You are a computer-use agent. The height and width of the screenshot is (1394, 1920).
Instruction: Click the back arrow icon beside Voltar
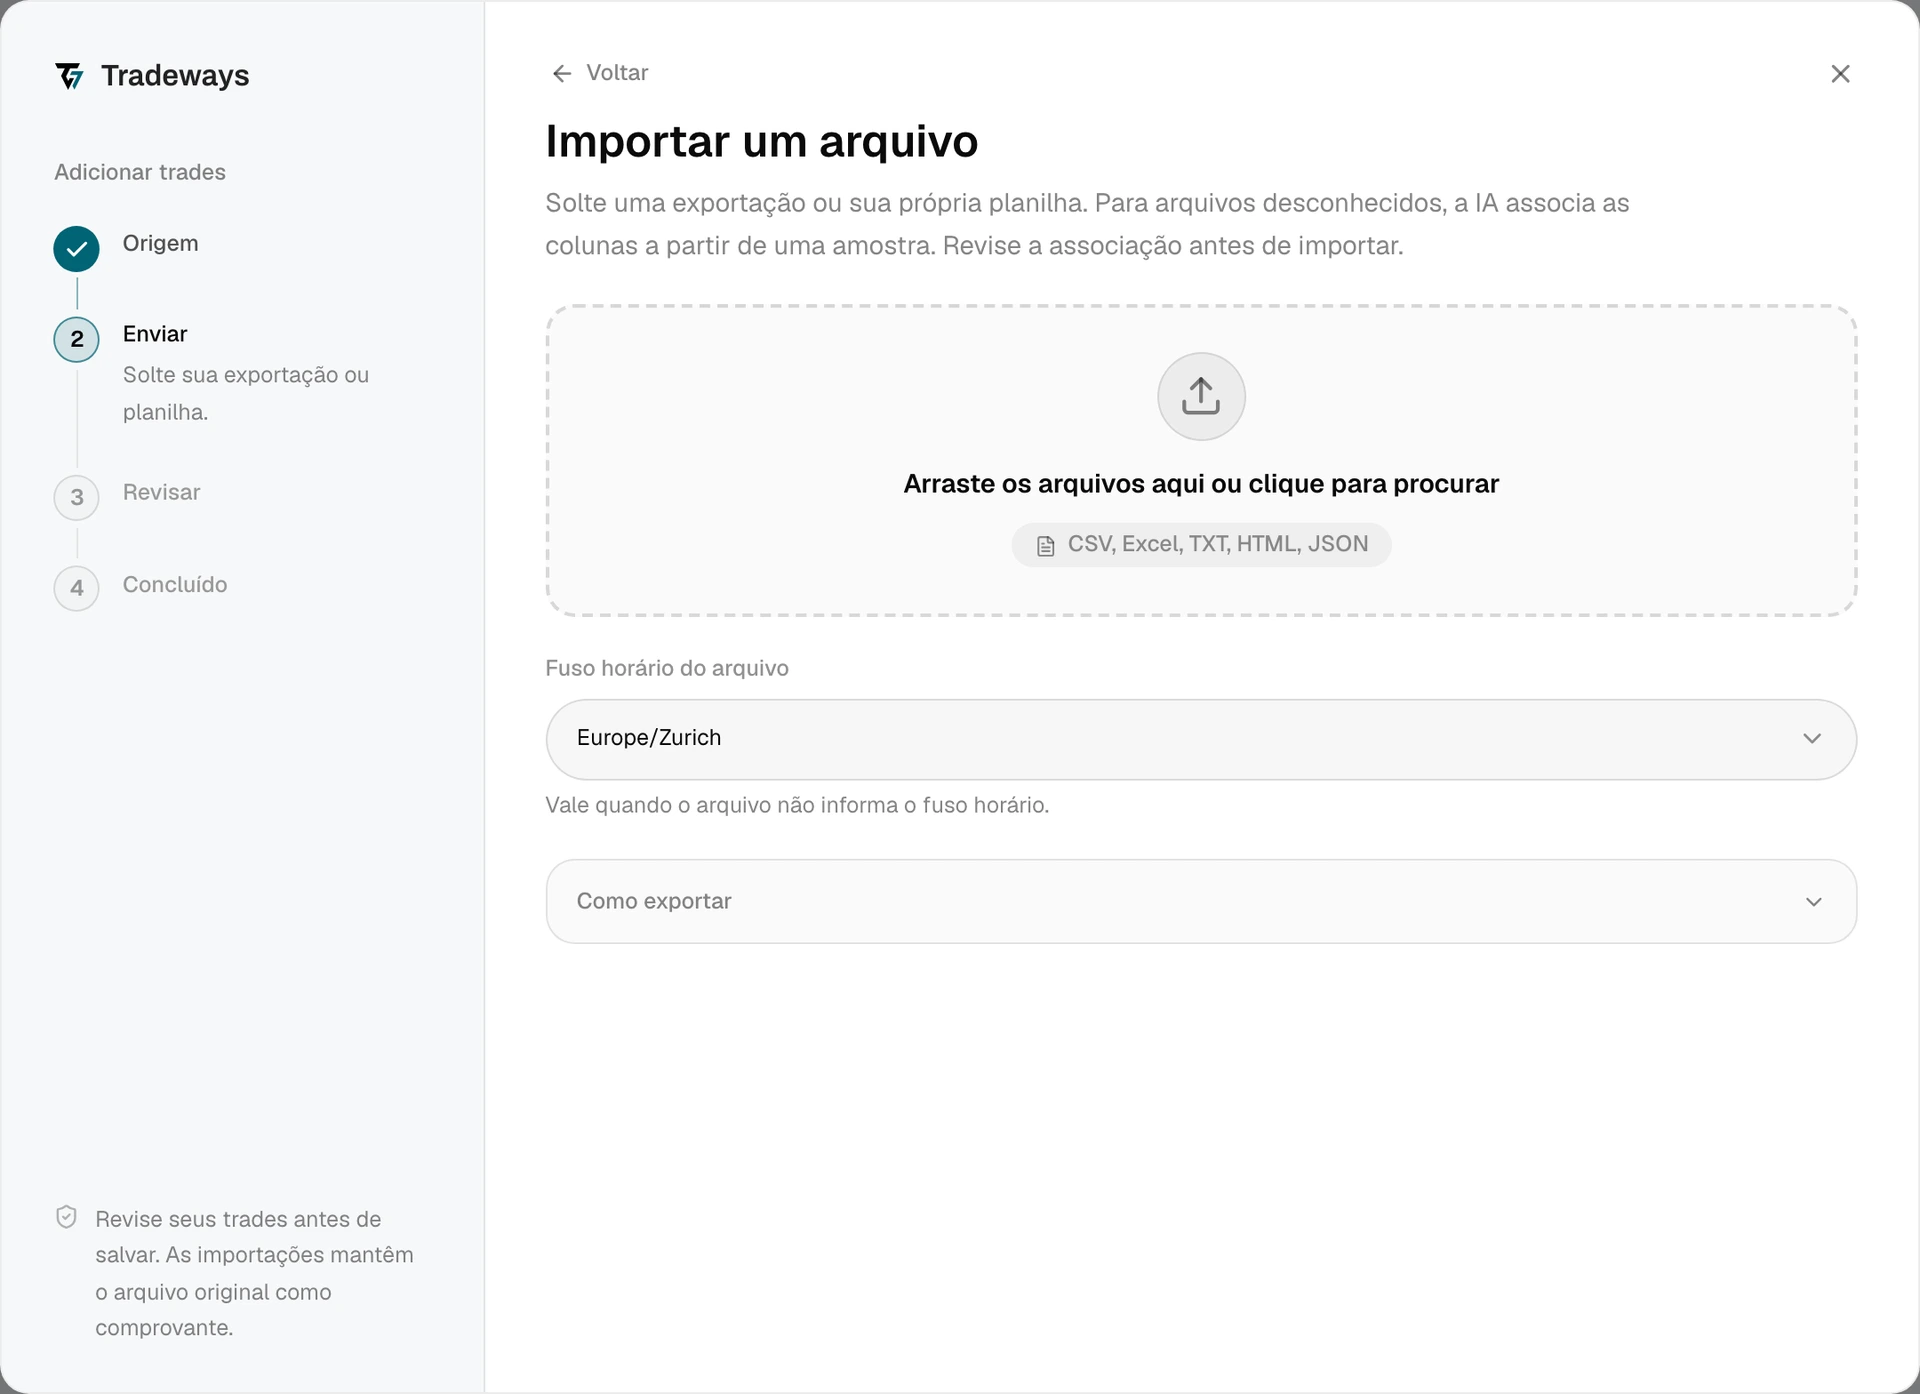coord(562,73)
